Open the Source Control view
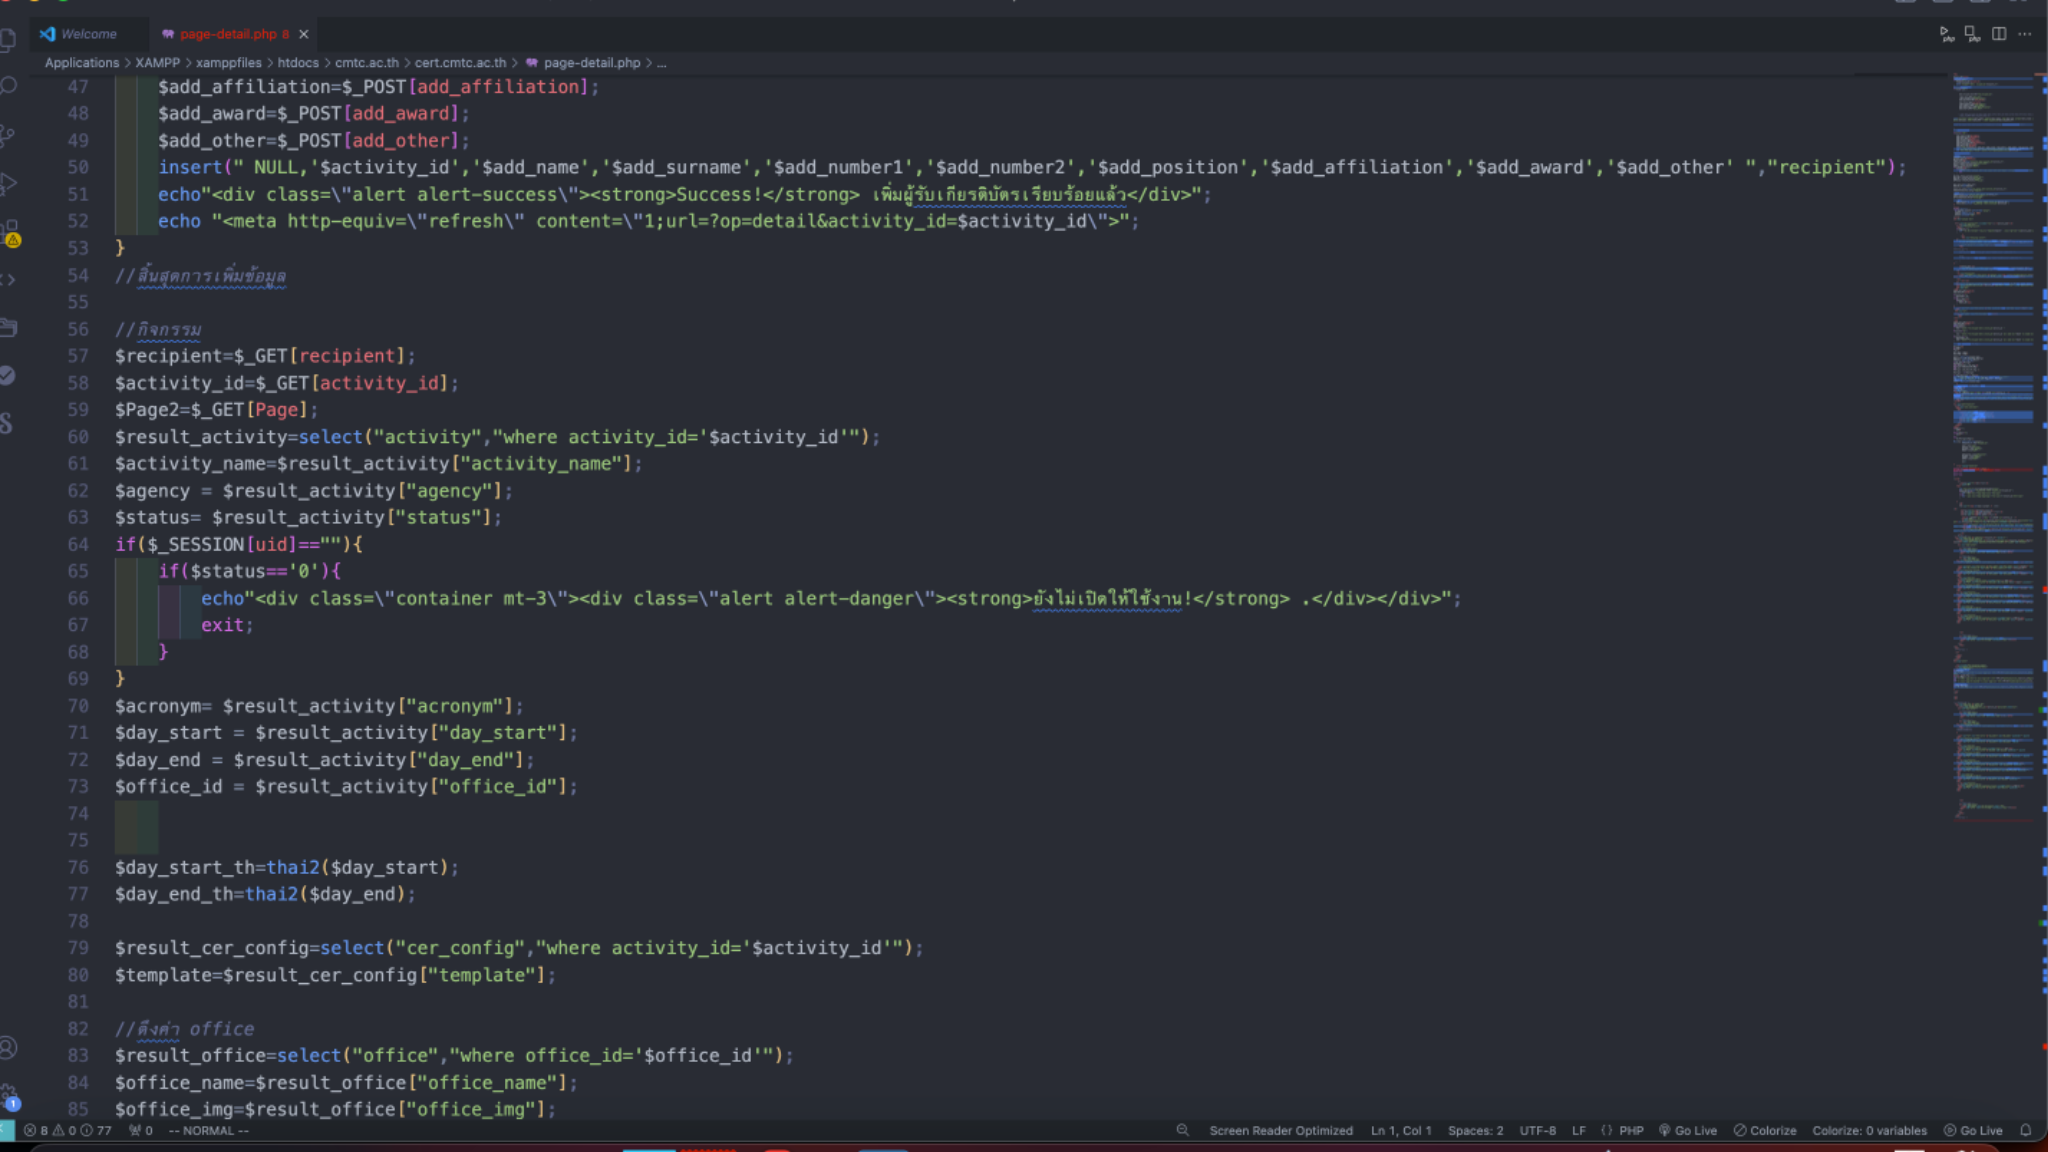This screenshot has height=1152, width=2048. tap(8, 134)
